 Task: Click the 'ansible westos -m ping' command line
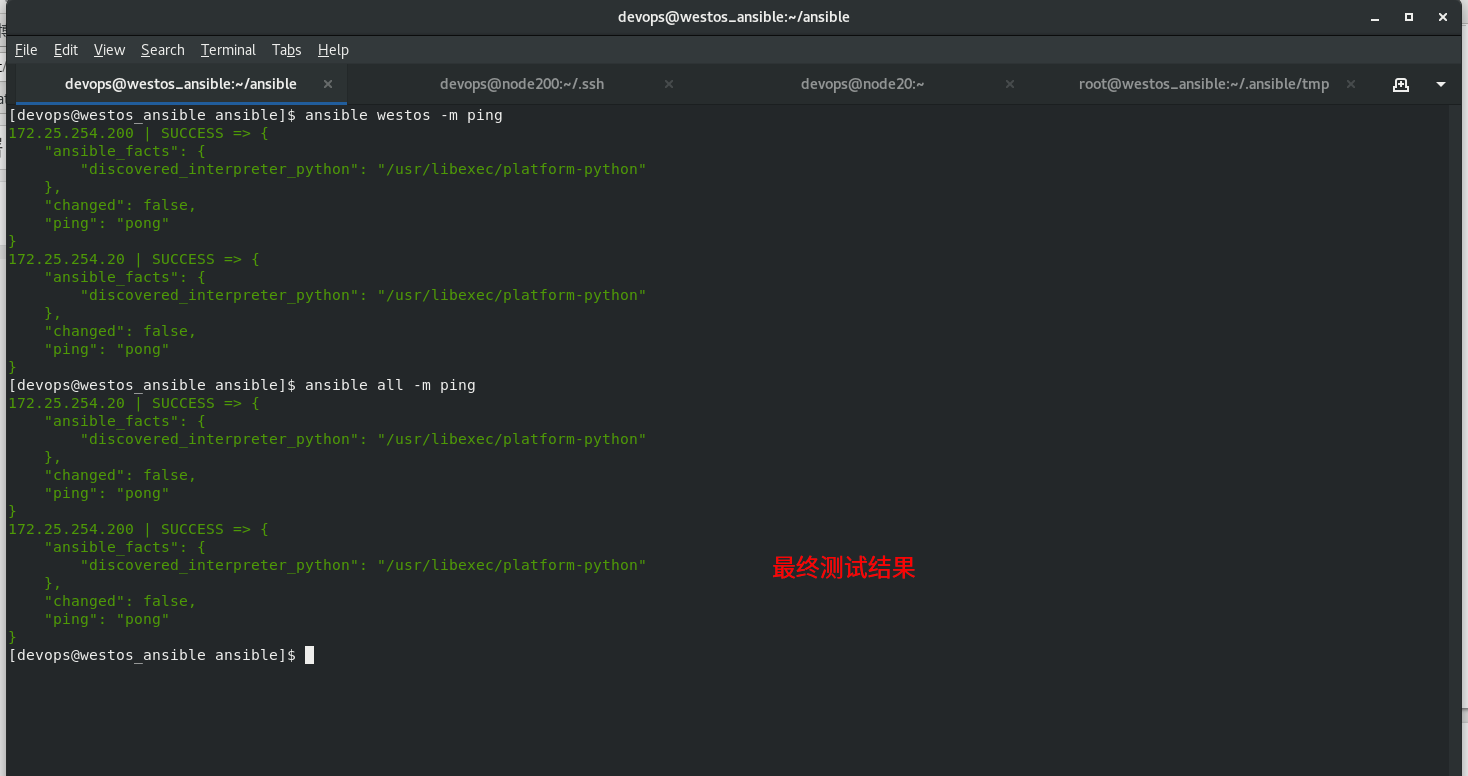(255, 115)
